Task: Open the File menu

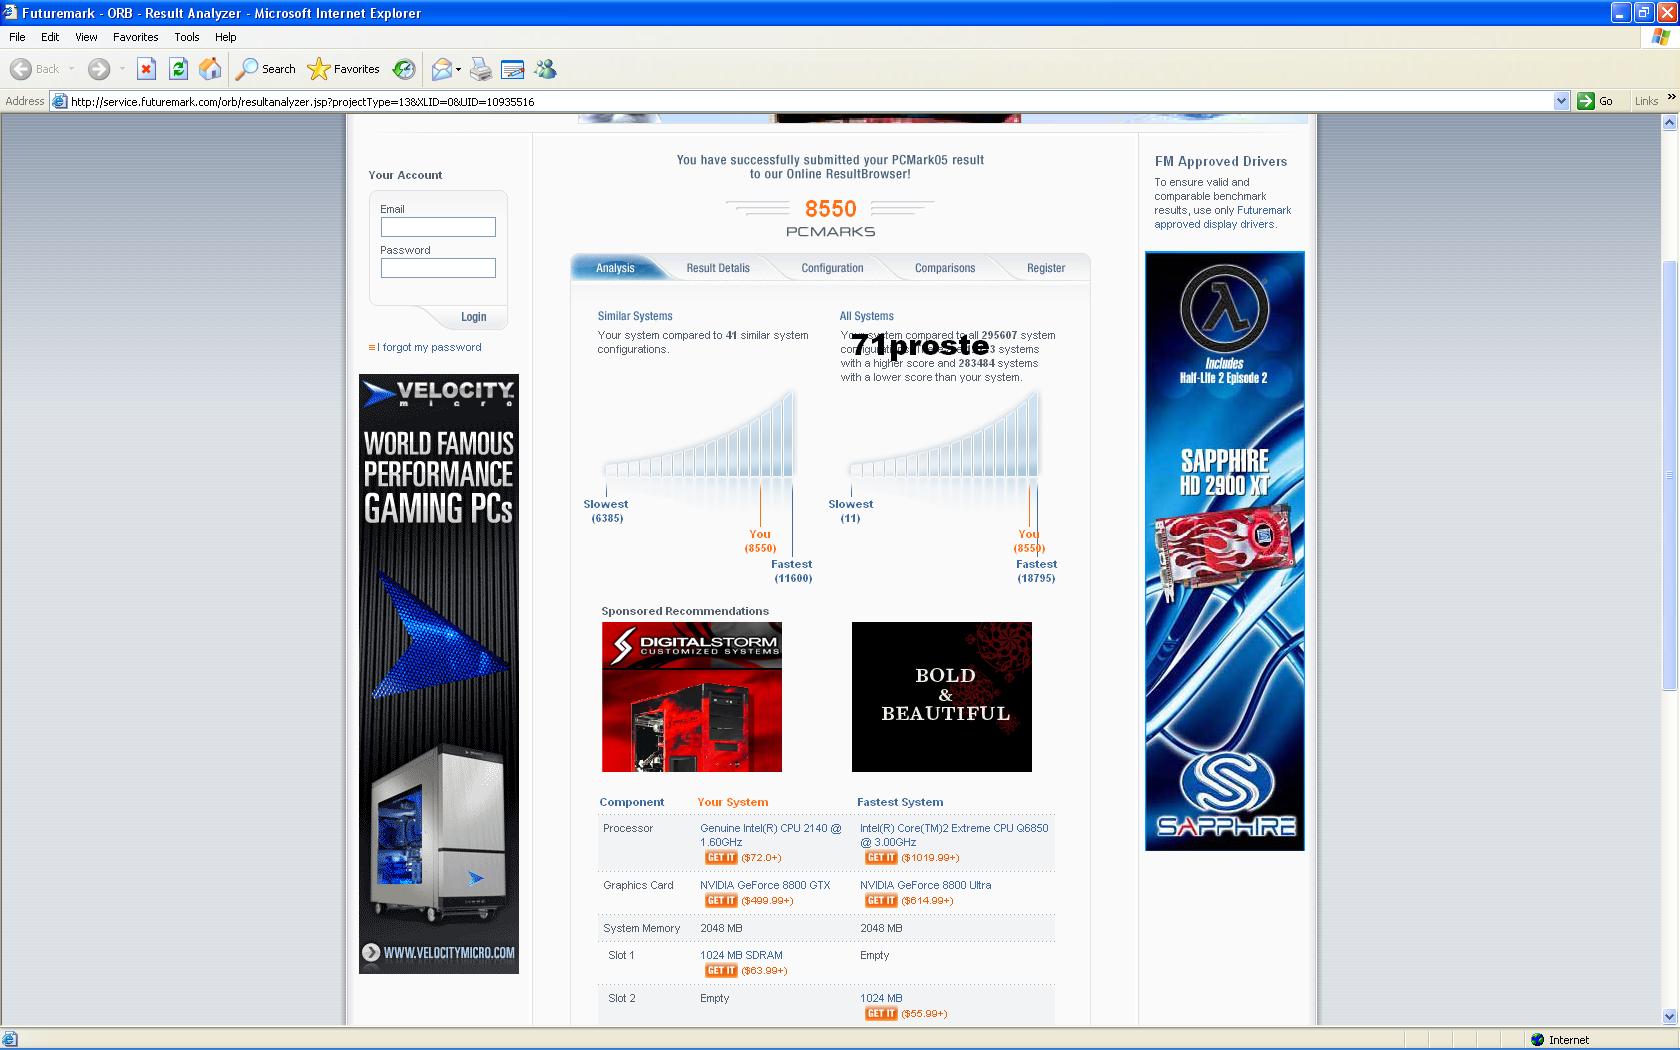Action: (x=17, y=37)
